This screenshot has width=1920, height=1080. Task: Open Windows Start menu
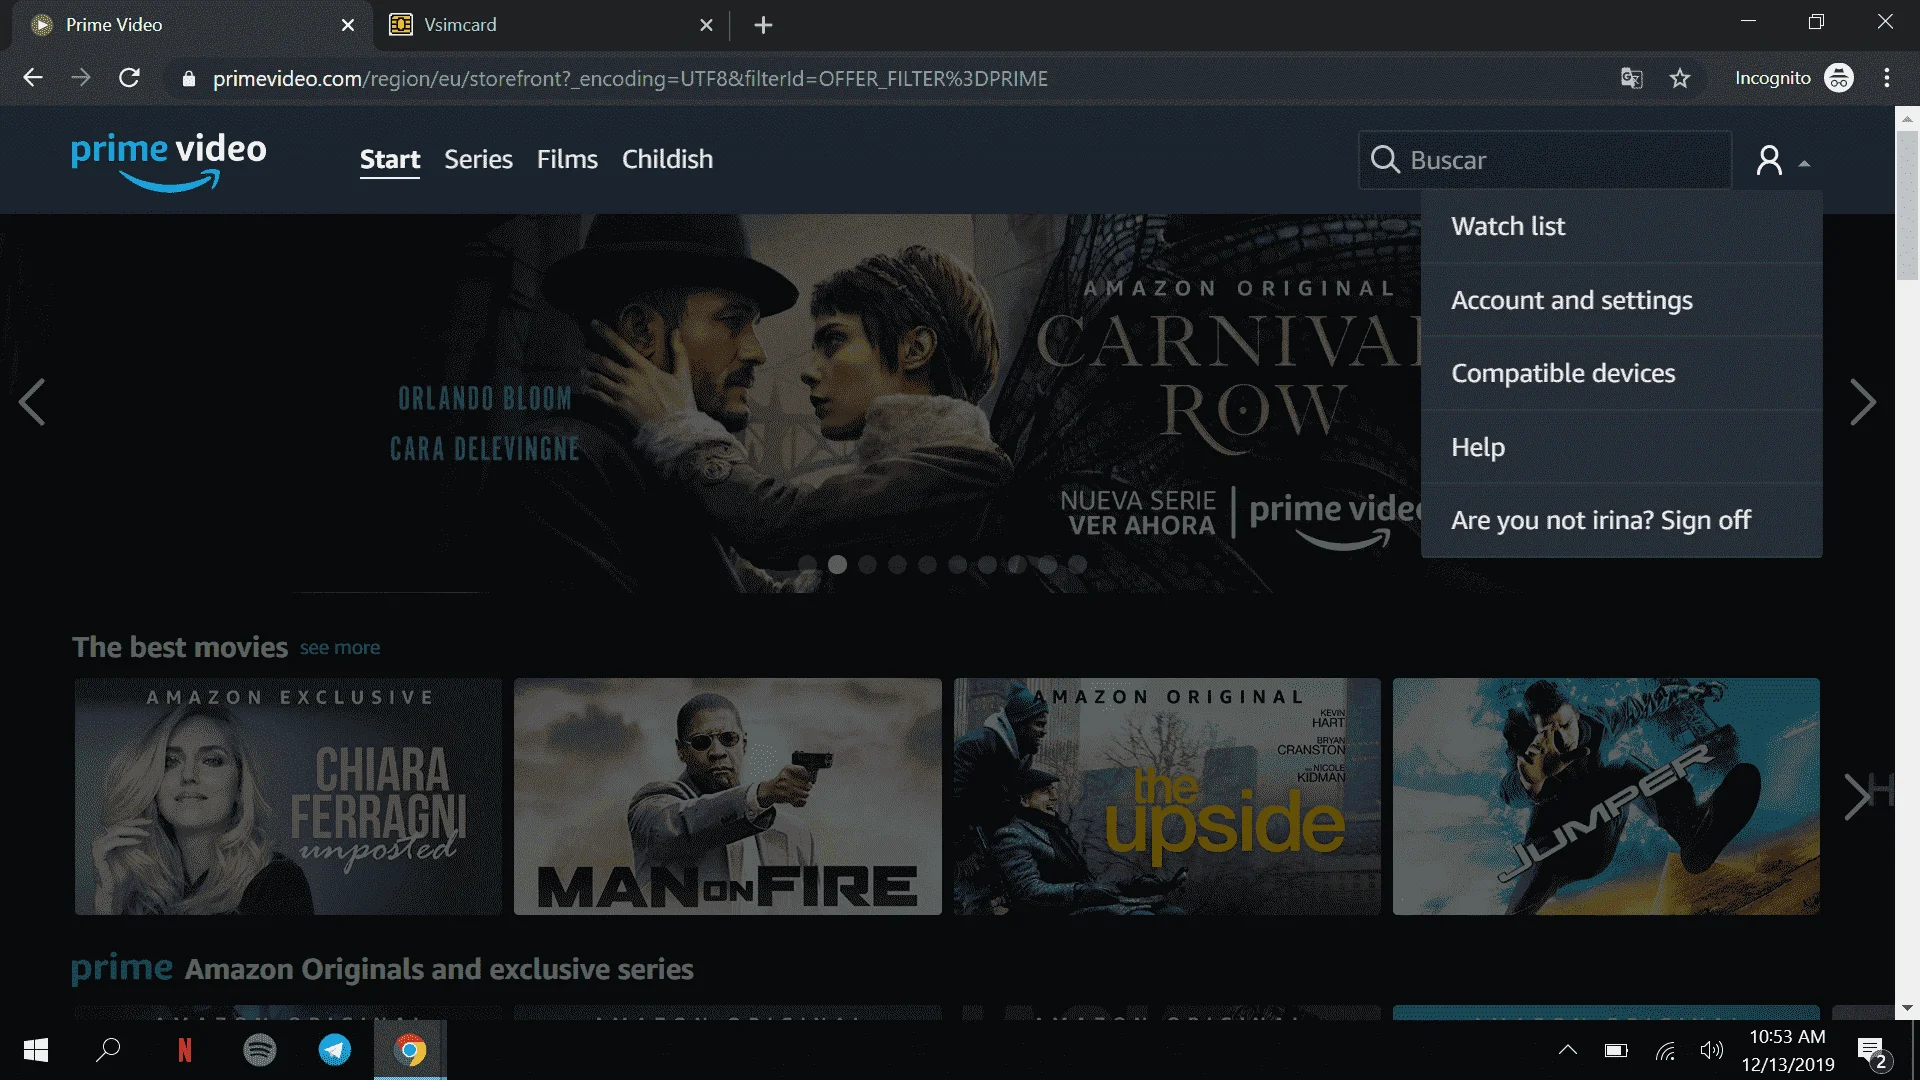(x=35, y=1050)
